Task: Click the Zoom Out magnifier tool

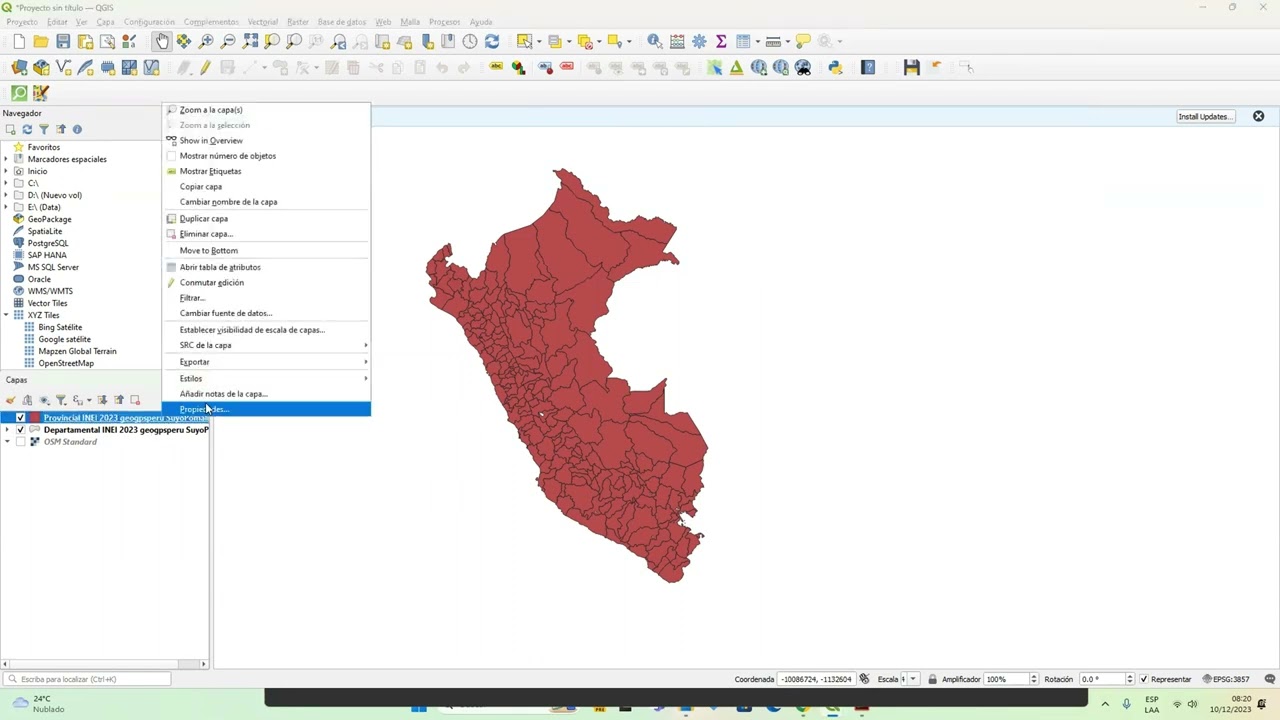Action: click(228, 41)
